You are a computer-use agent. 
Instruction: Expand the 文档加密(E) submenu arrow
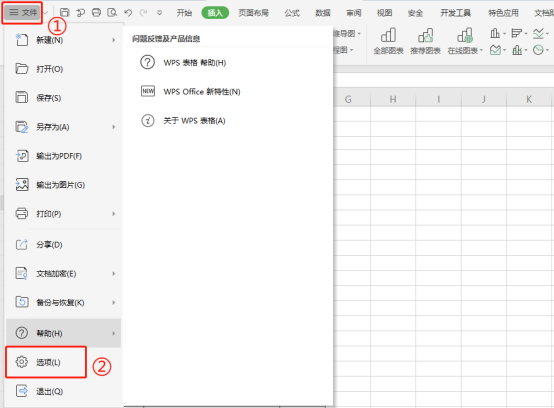coord(114,273)
